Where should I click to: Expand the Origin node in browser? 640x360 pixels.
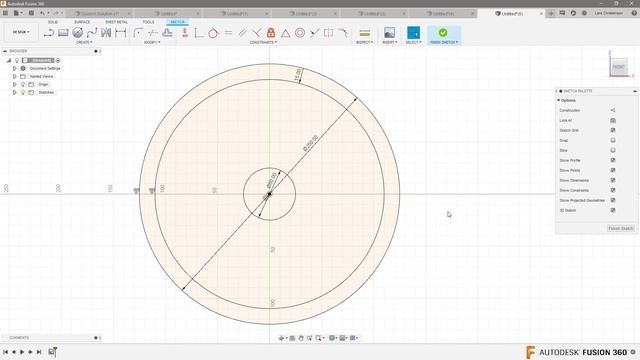[15, 84]
